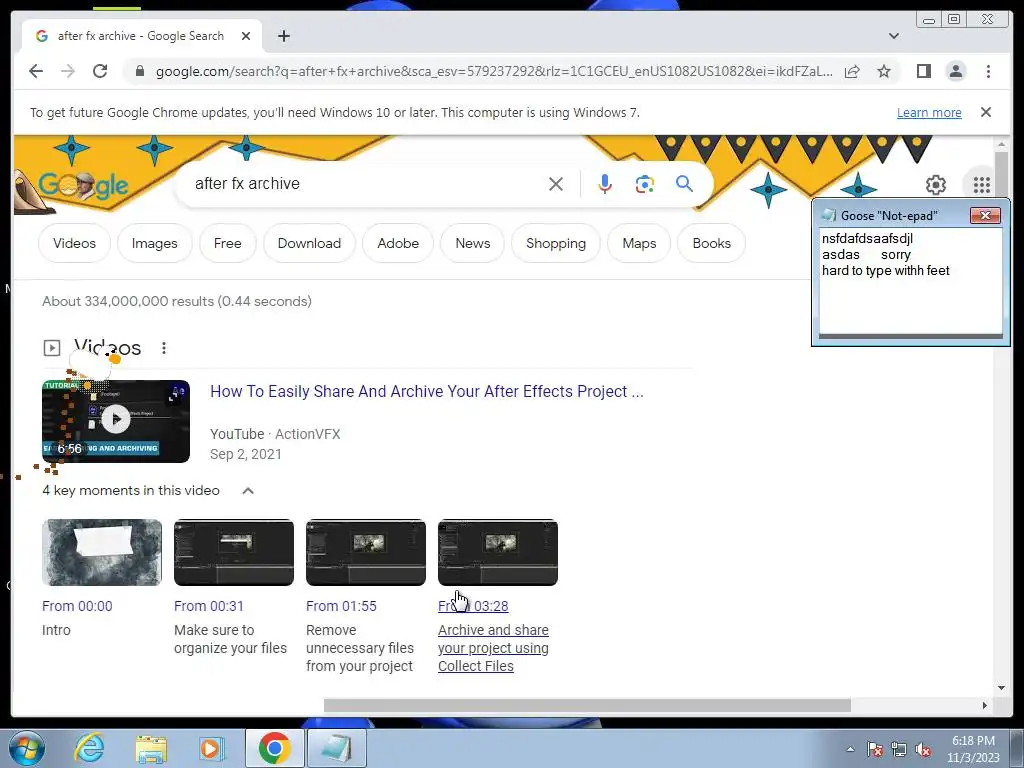Bookmark this tab with star icon
The width and height of the screenshot is (1024, 768).
[x=884, y=71]
